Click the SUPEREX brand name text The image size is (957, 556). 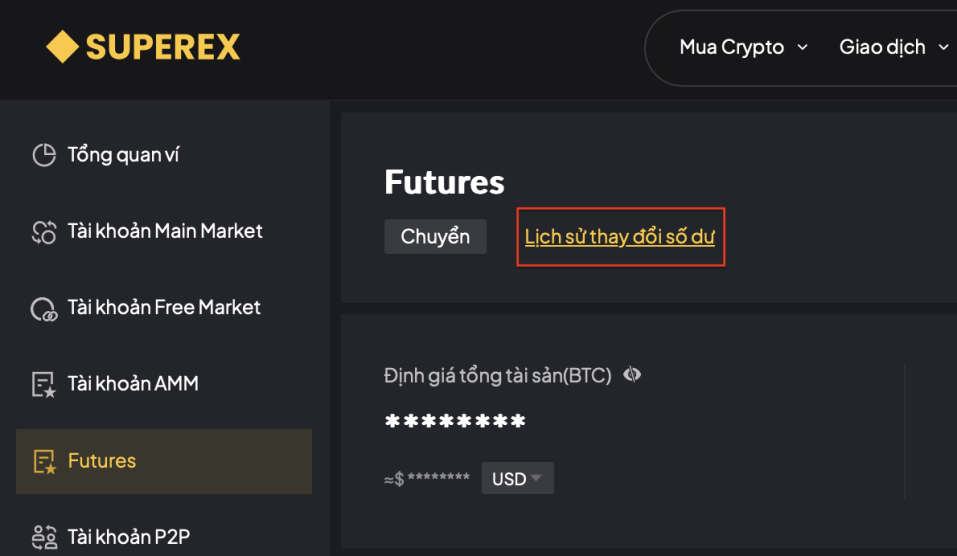(163, 47)
